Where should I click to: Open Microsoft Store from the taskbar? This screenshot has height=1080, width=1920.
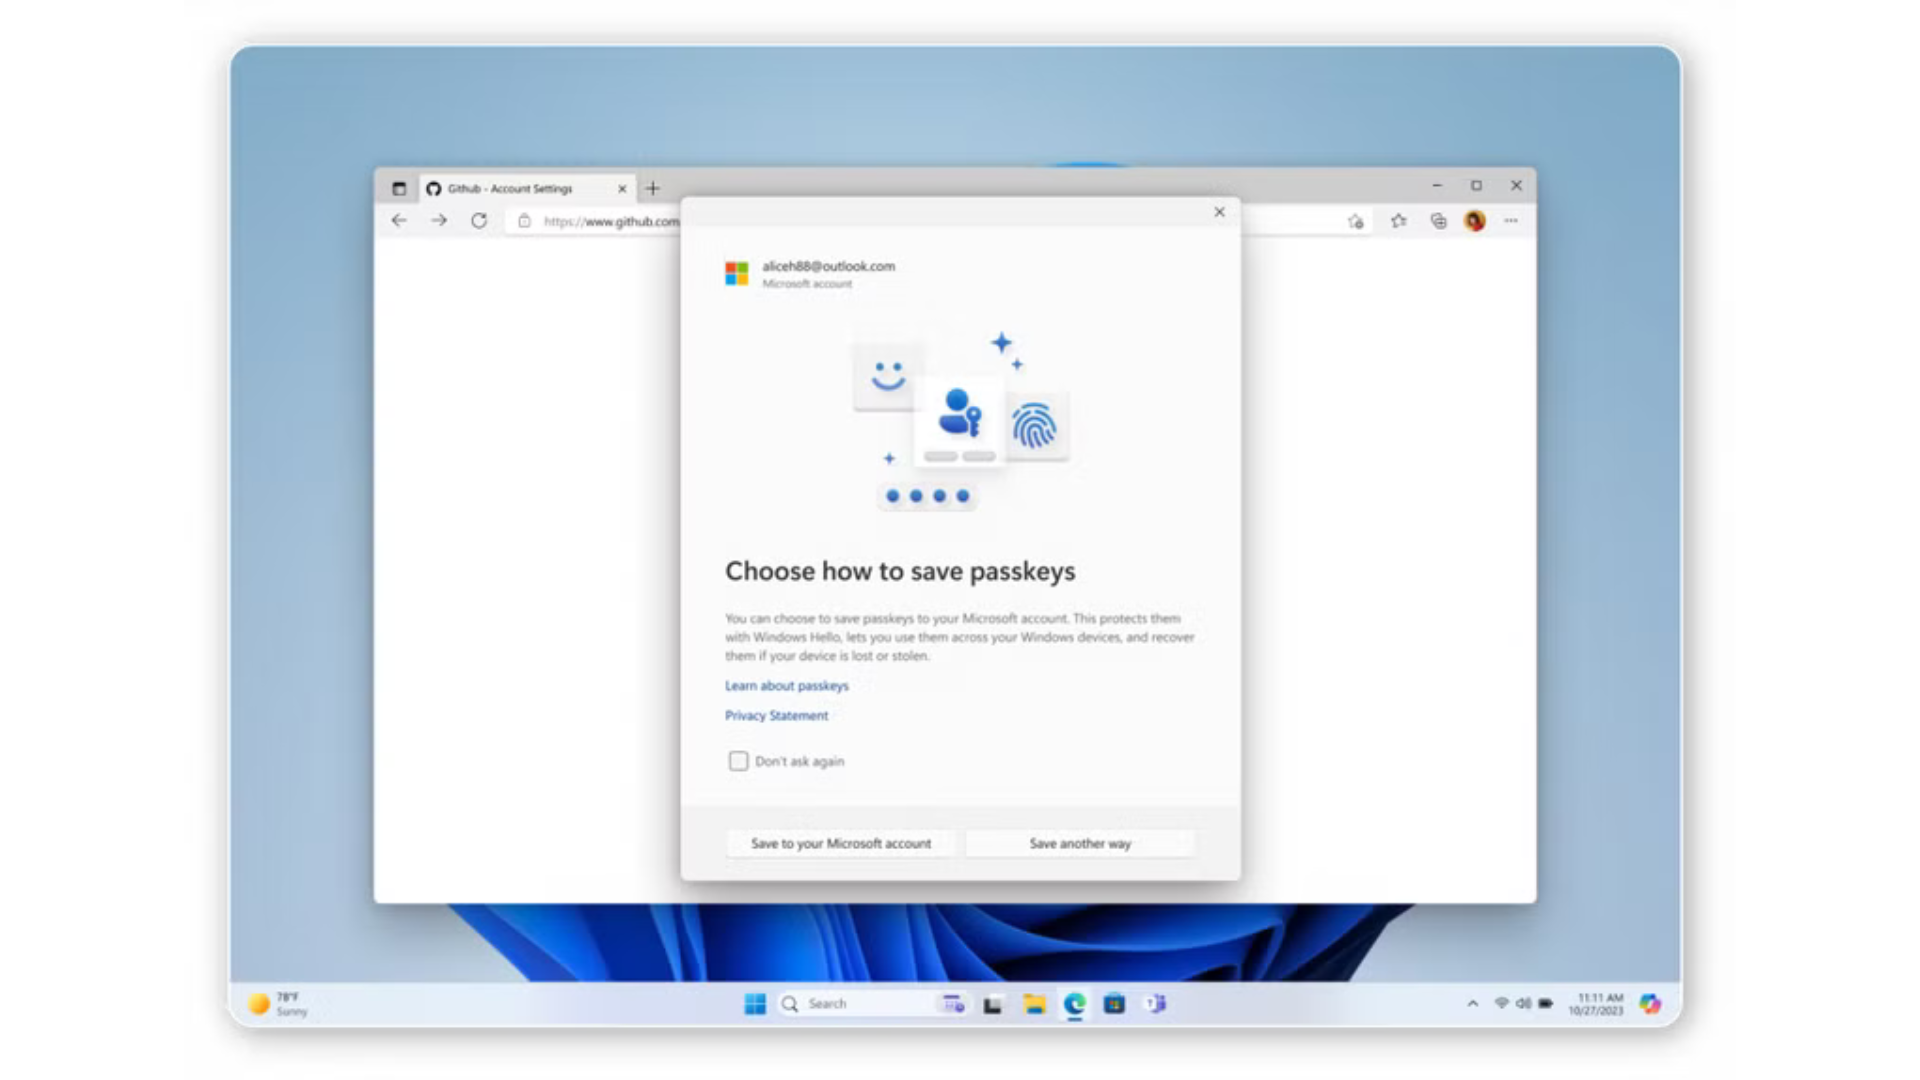point(1112,1003)
